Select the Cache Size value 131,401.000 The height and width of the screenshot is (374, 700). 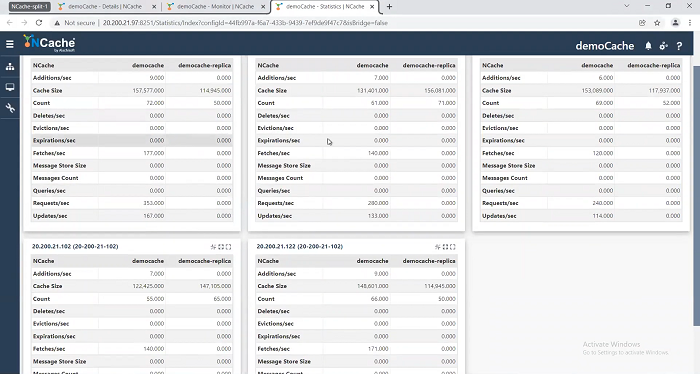pyautogui.click(x=372, y=91)
